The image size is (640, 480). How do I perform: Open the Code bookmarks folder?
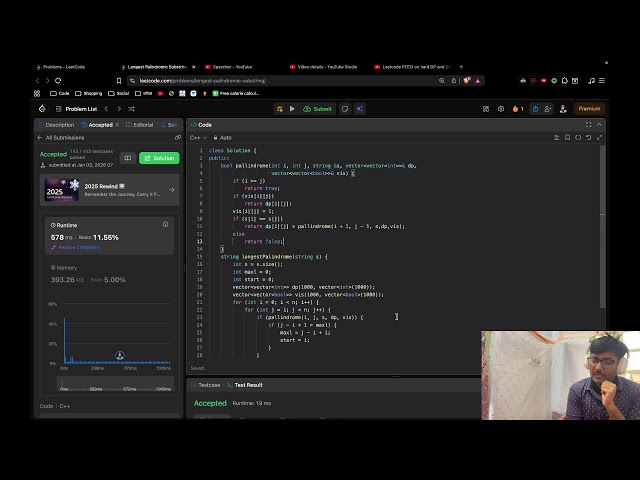point(60,93)
